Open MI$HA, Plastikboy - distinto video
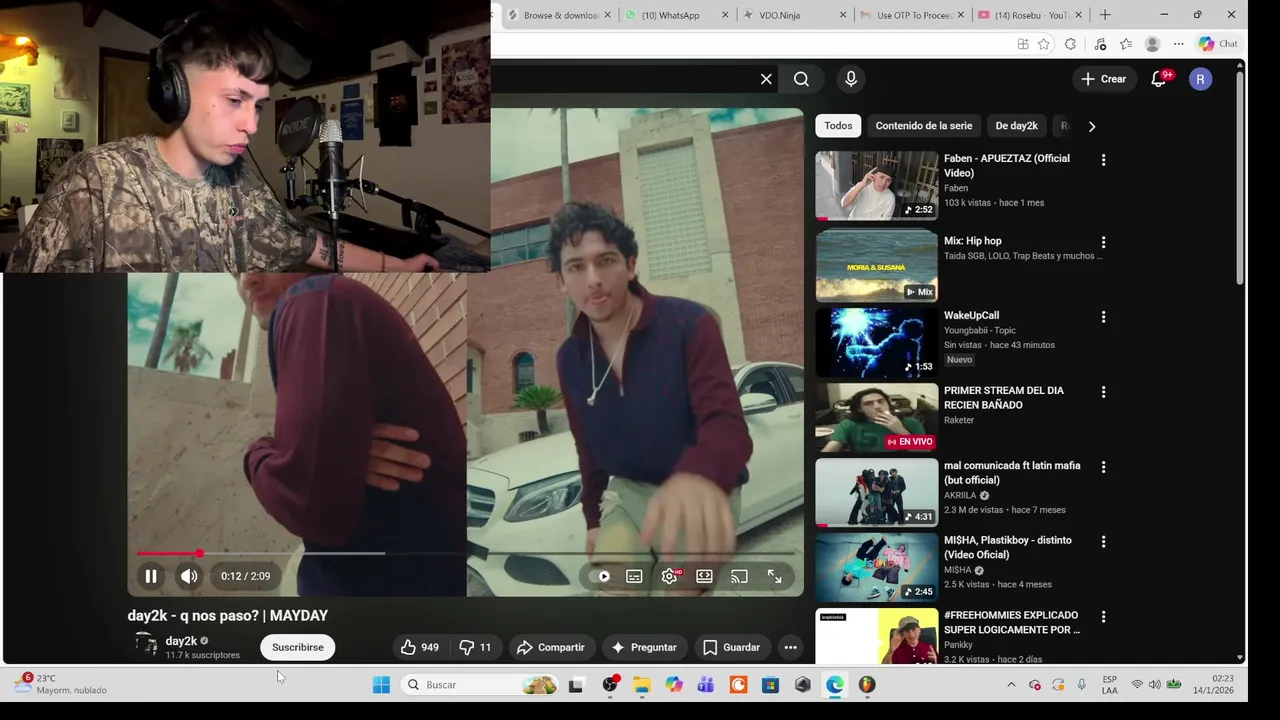The width and height of the screenshot is (1280, 720). [x=1007, y=547]
